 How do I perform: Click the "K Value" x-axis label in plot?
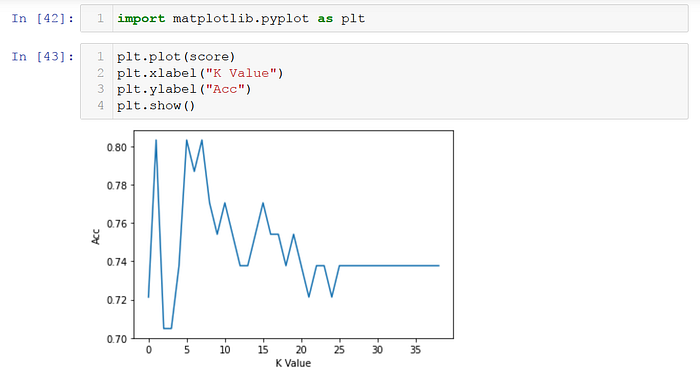293,363
